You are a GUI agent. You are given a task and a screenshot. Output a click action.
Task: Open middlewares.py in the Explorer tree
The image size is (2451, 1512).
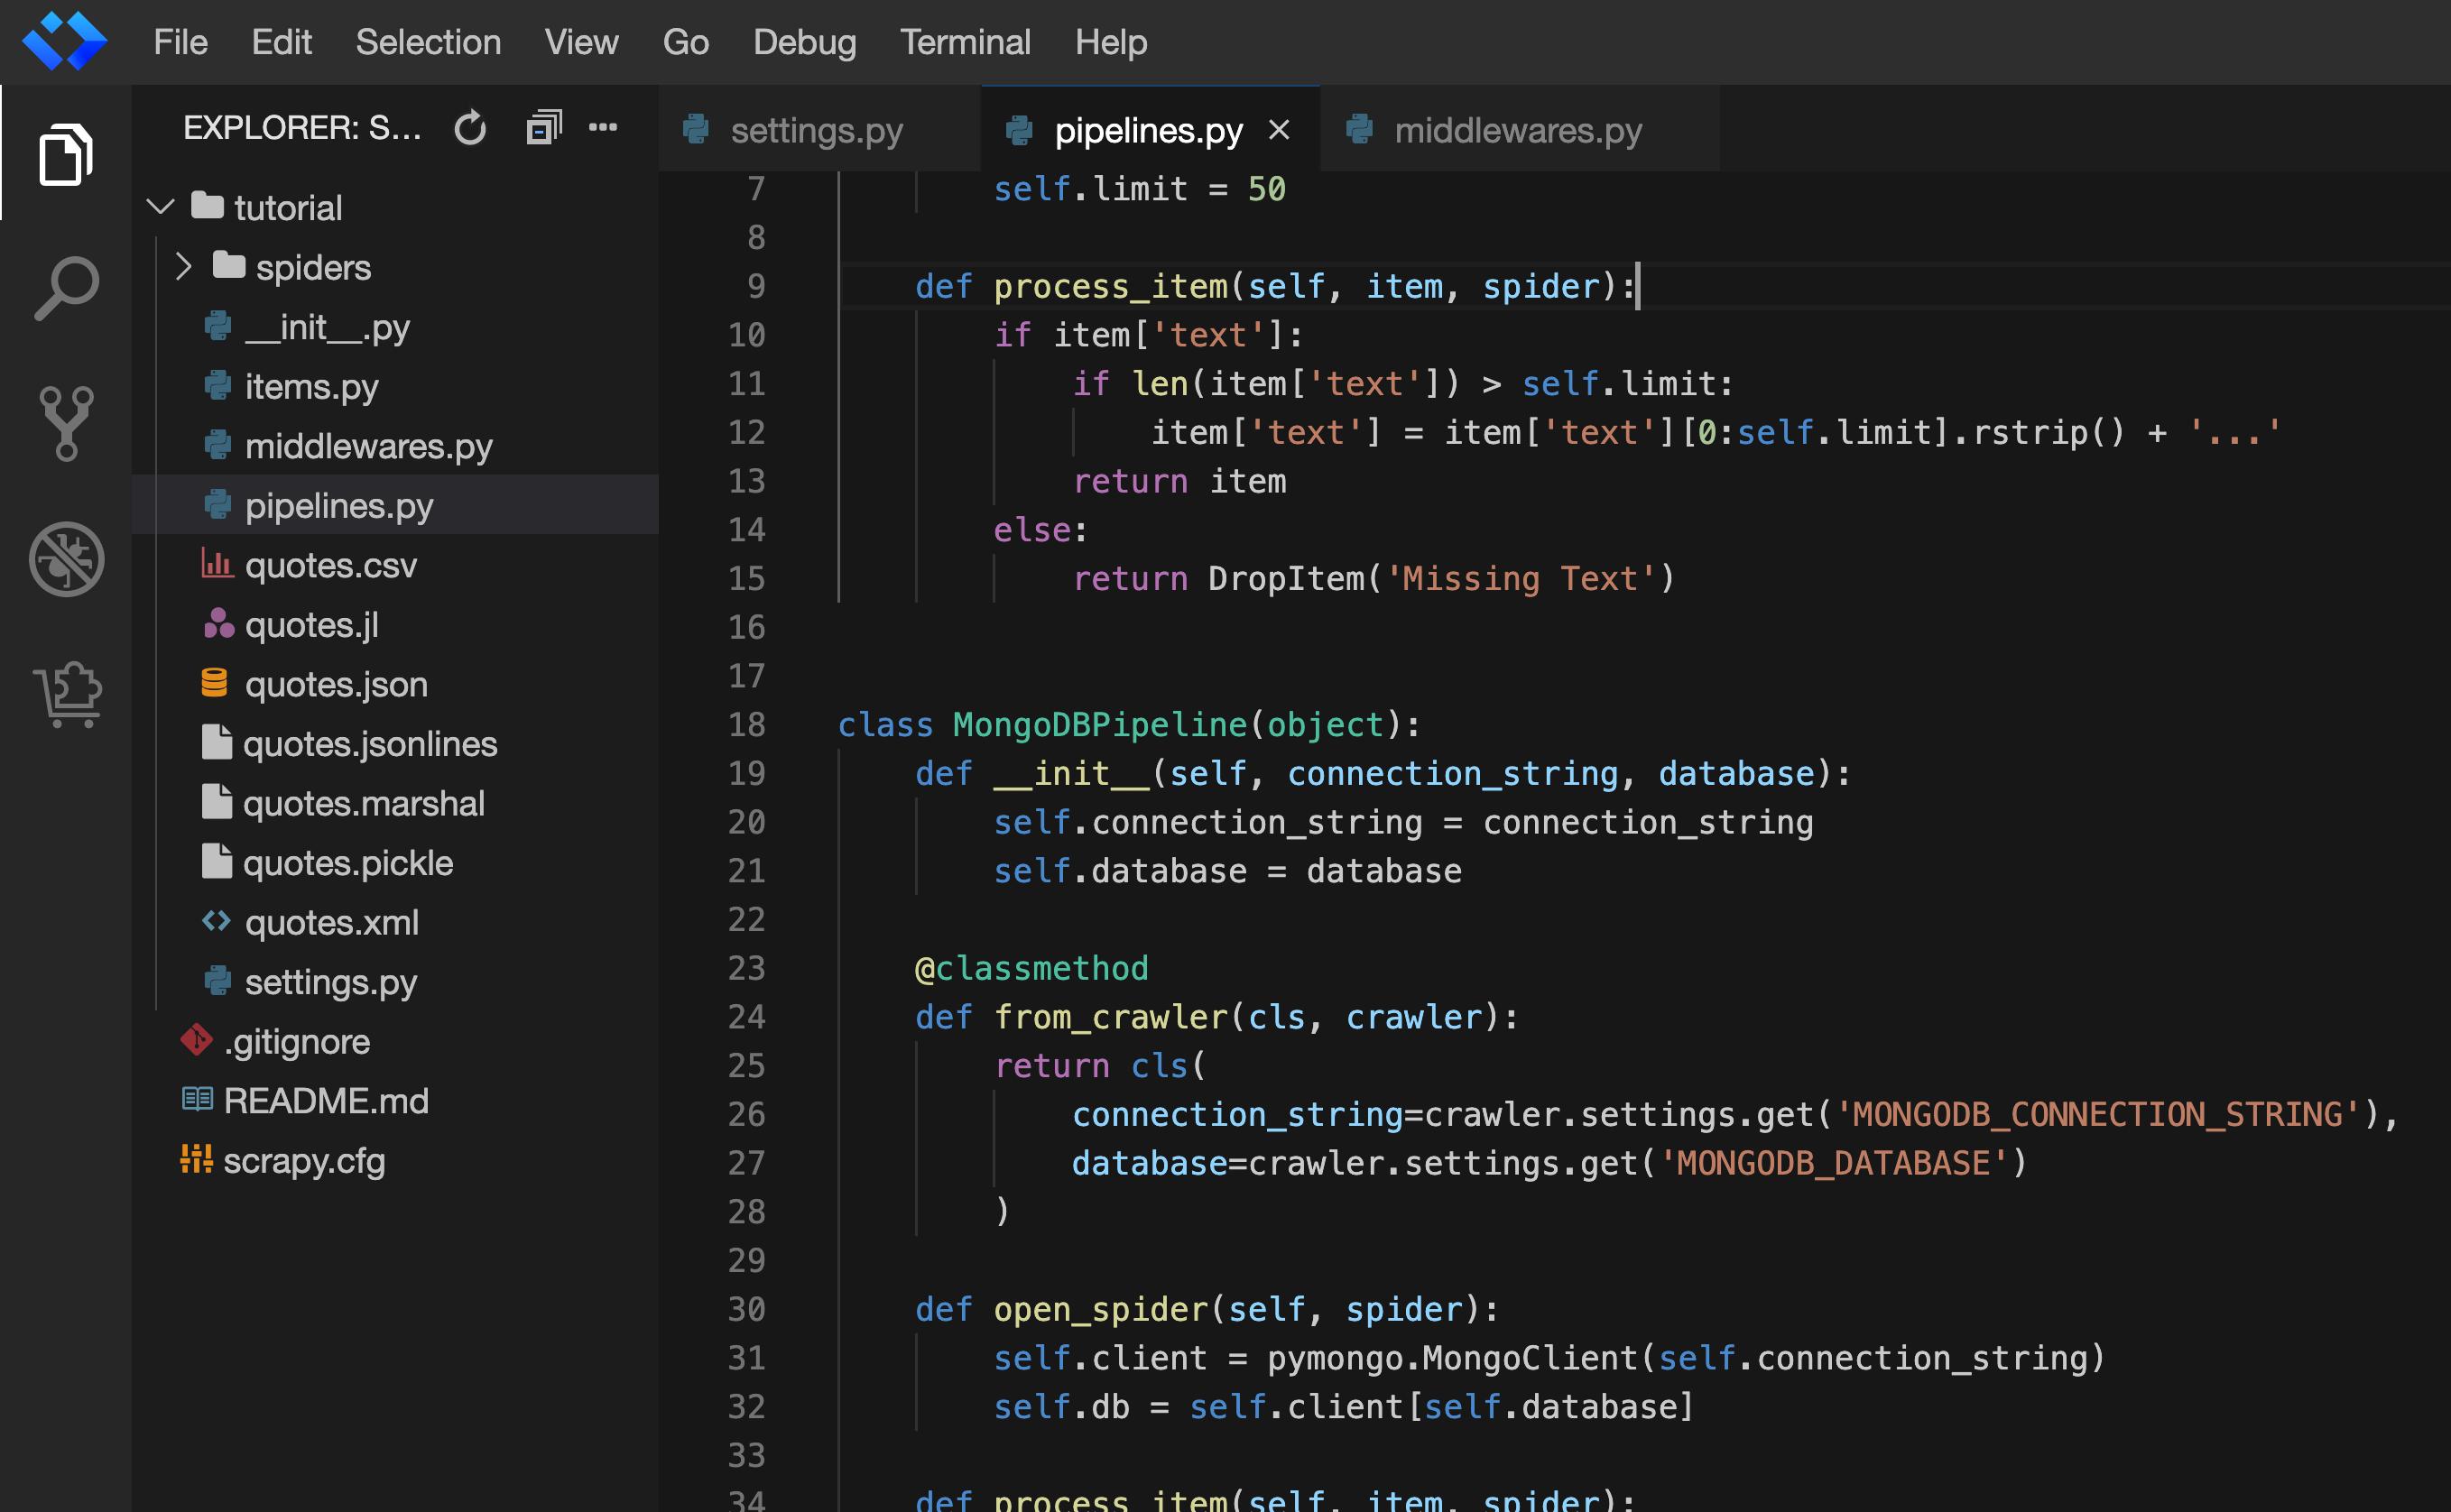pos(395,446)
